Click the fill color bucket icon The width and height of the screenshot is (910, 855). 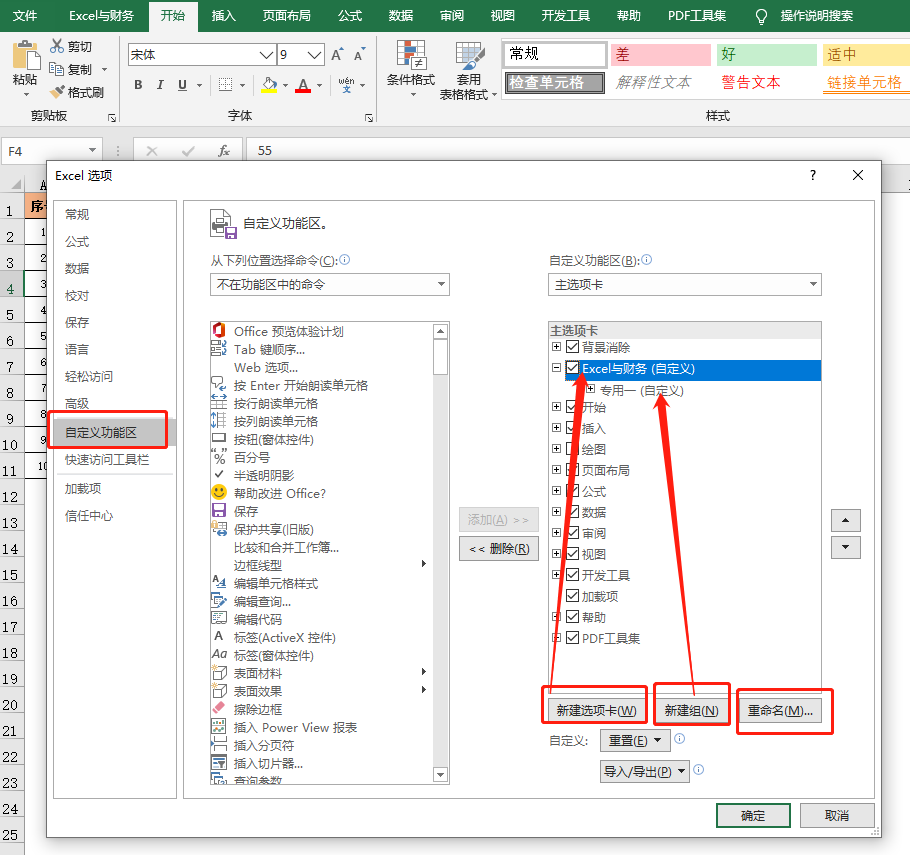coord(269,85)
